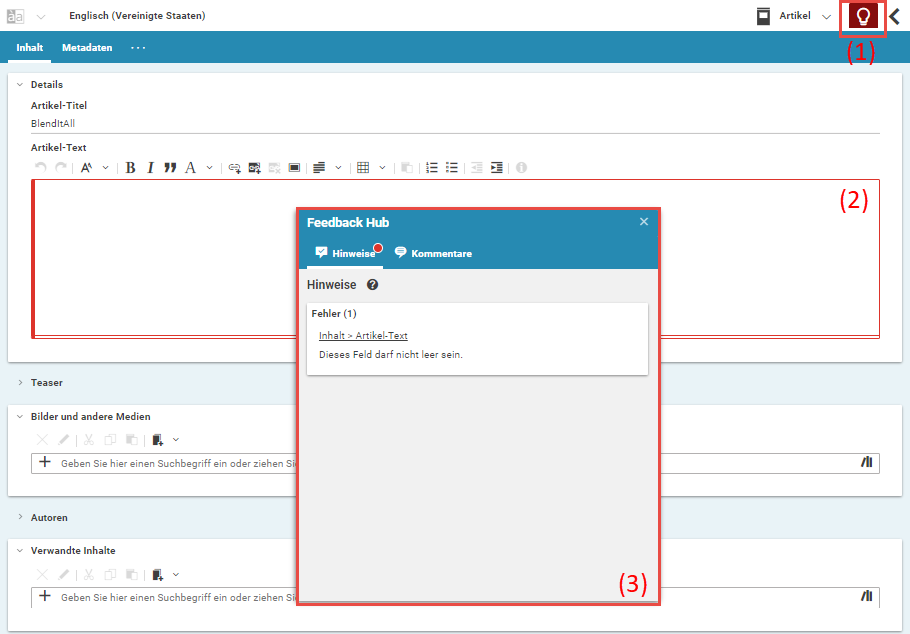
Task: Switch to the Metadaten tab
Action: (x=86, y=47)
